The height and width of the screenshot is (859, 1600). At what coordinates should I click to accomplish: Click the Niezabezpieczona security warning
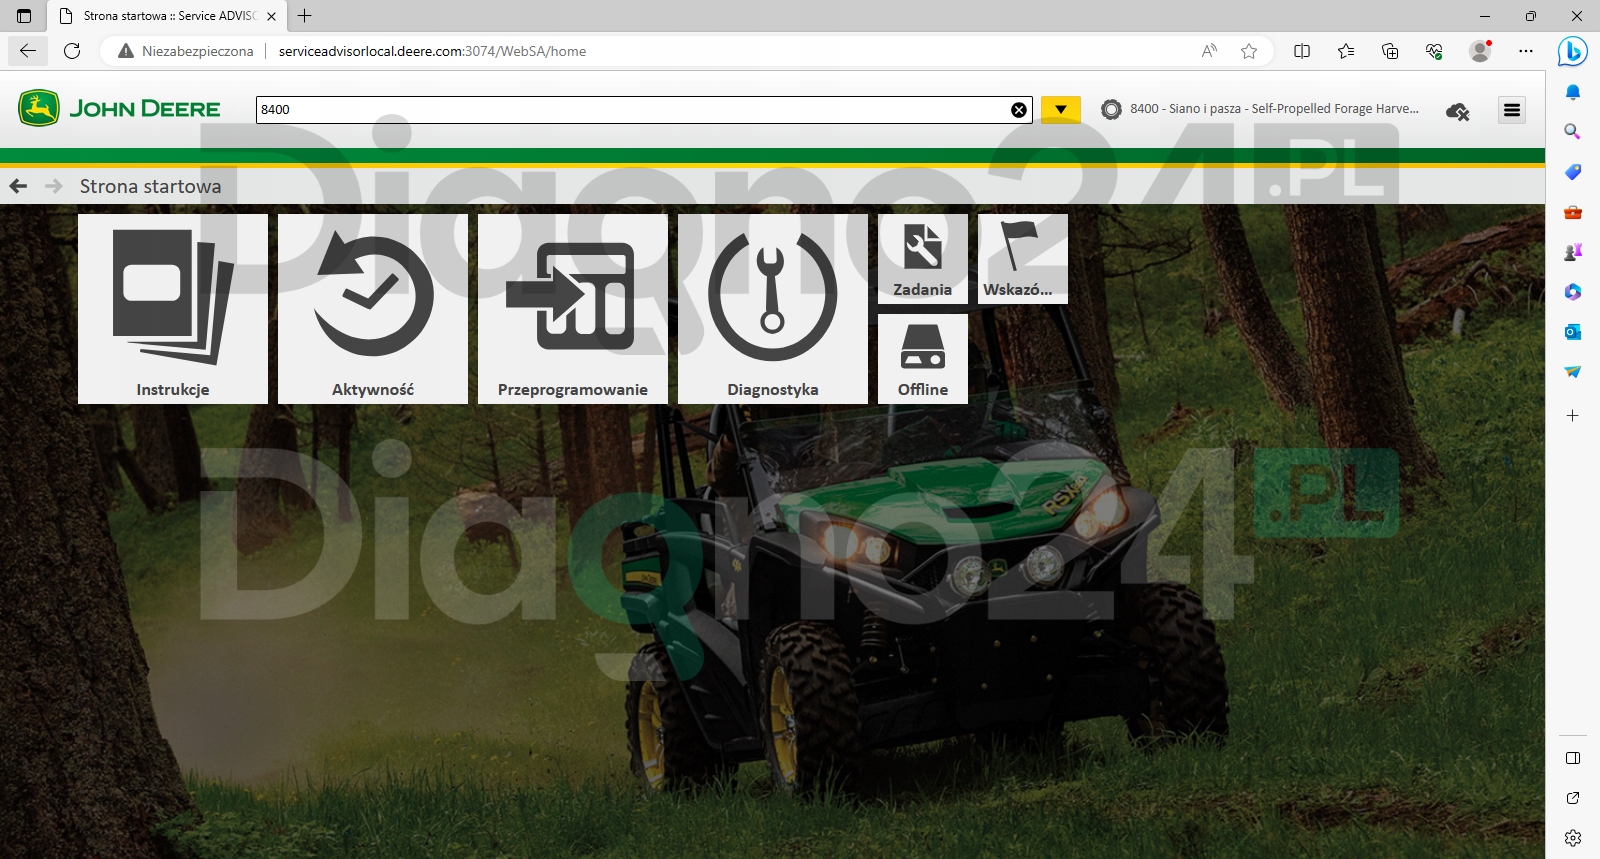[186, 51]
